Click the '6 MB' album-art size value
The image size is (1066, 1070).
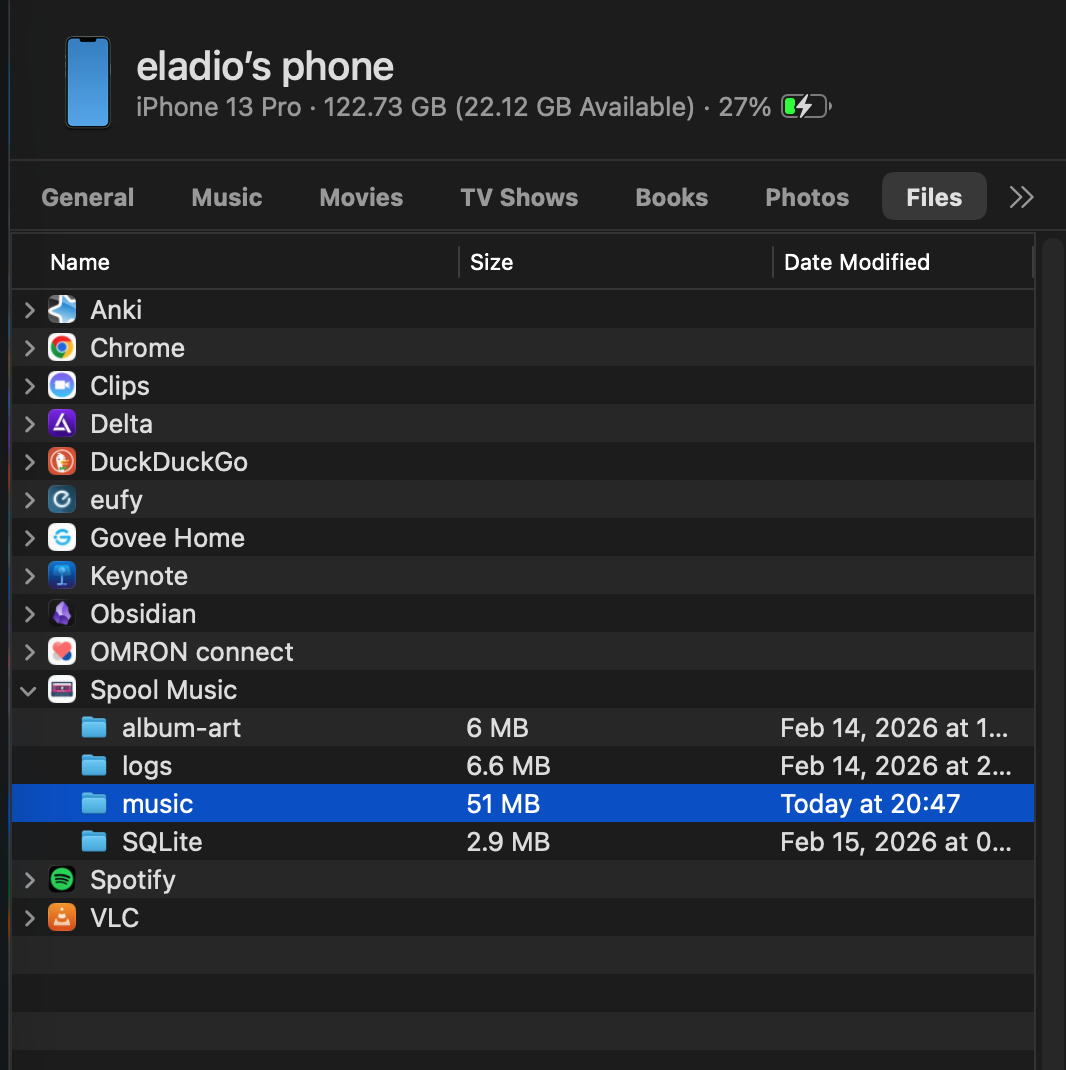coord(497,728)
